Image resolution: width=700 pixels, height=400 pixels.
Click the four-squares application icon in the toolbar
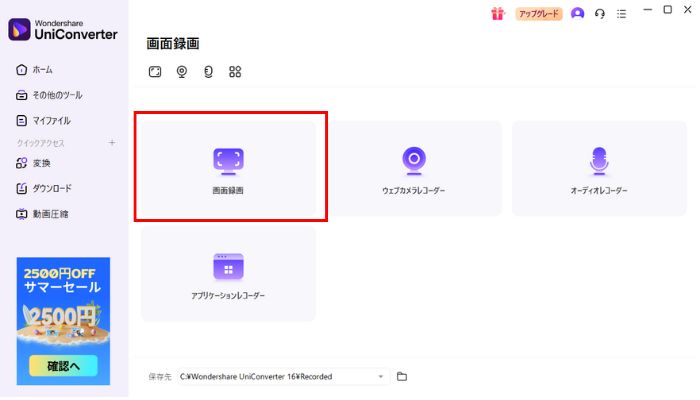point(235,72)
